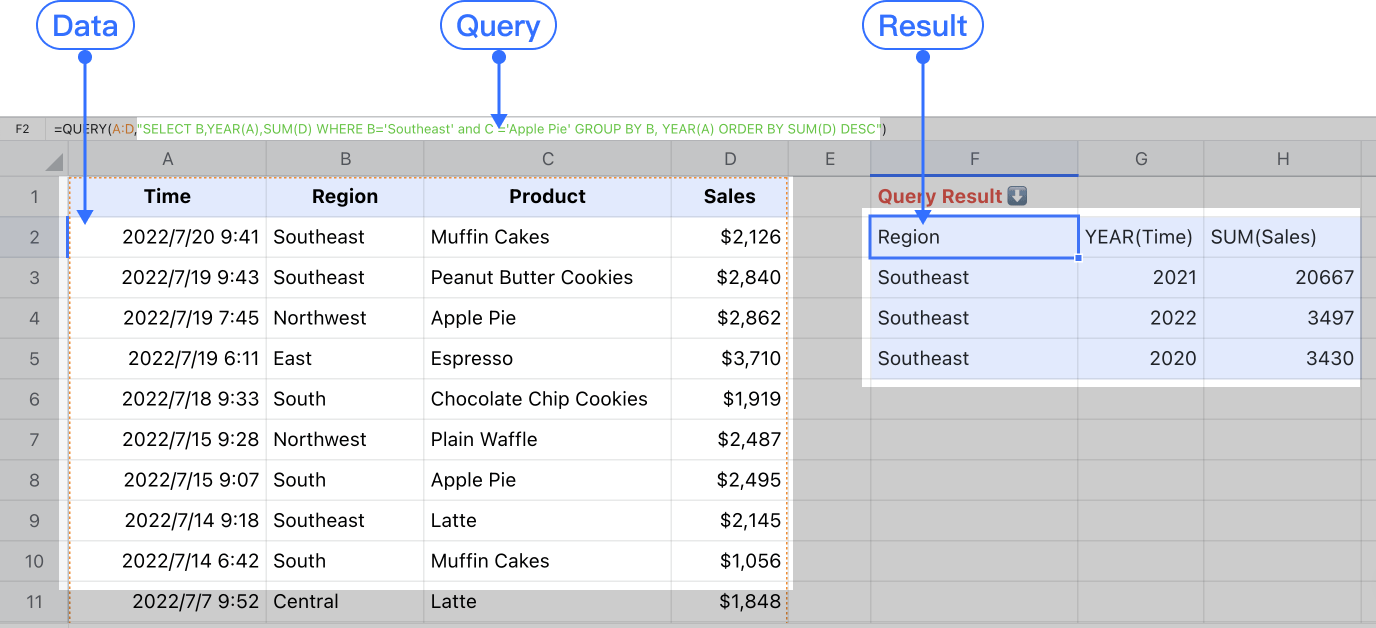Click the down arrow icon beside Query Result
The width and height of the screenshot is (1376, 628).
pyautogui.click(x=1017, y=196)
